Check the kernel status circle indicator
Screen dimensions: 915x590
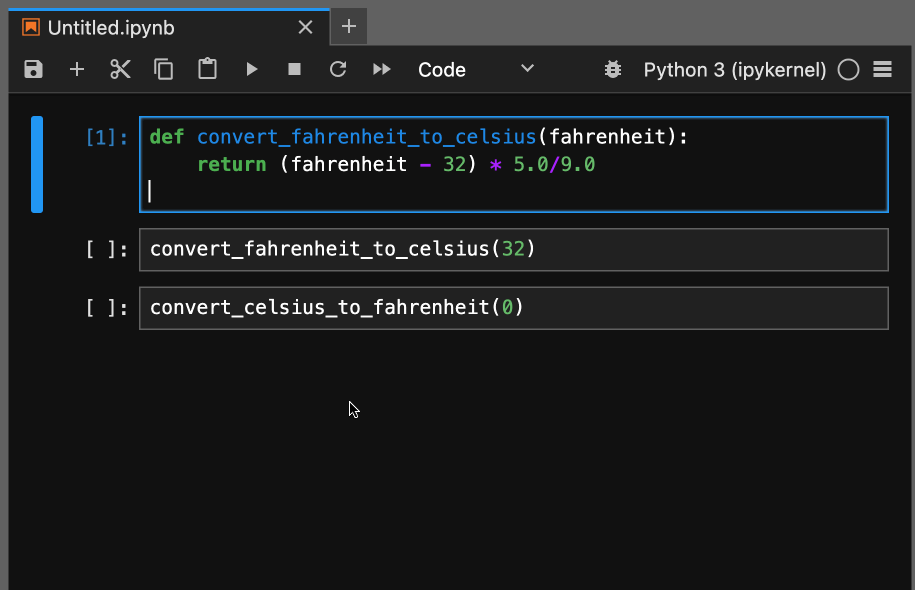tap(848, 69)
